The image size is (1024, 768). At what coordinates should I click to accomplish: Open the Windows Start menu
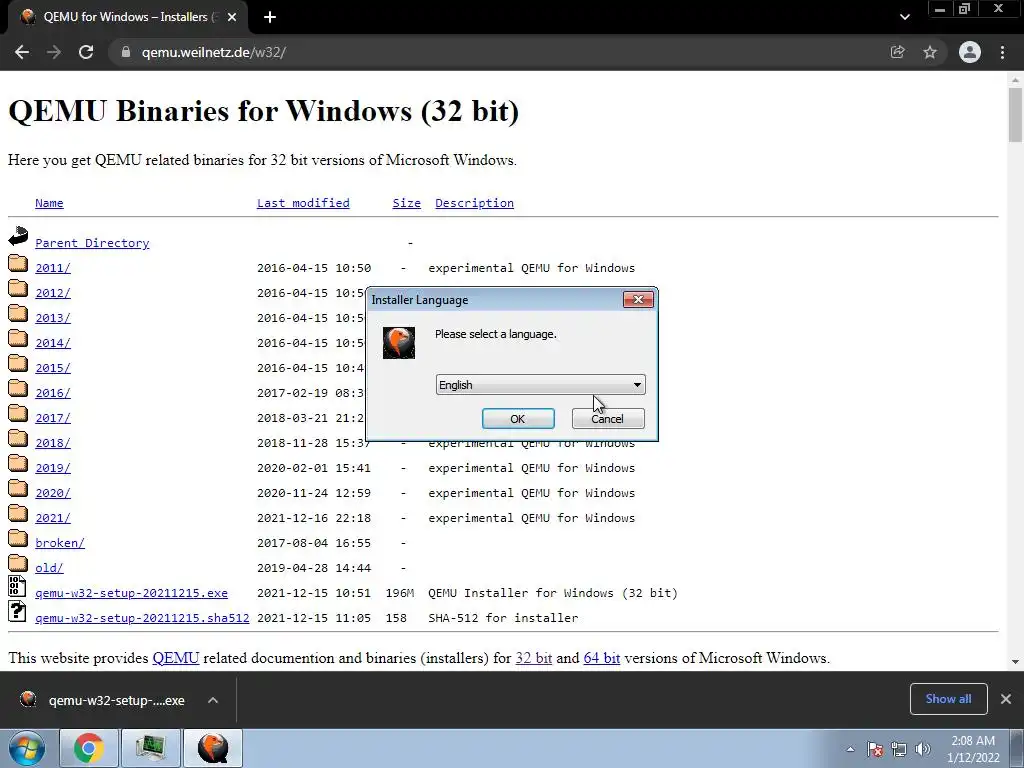[27, 748]
